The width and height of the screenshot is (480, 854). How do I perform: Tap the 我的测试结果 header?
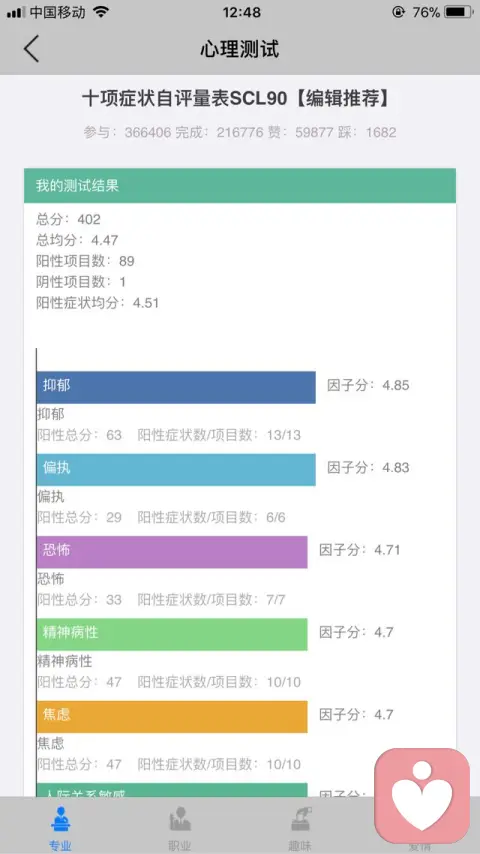point(240,186)
